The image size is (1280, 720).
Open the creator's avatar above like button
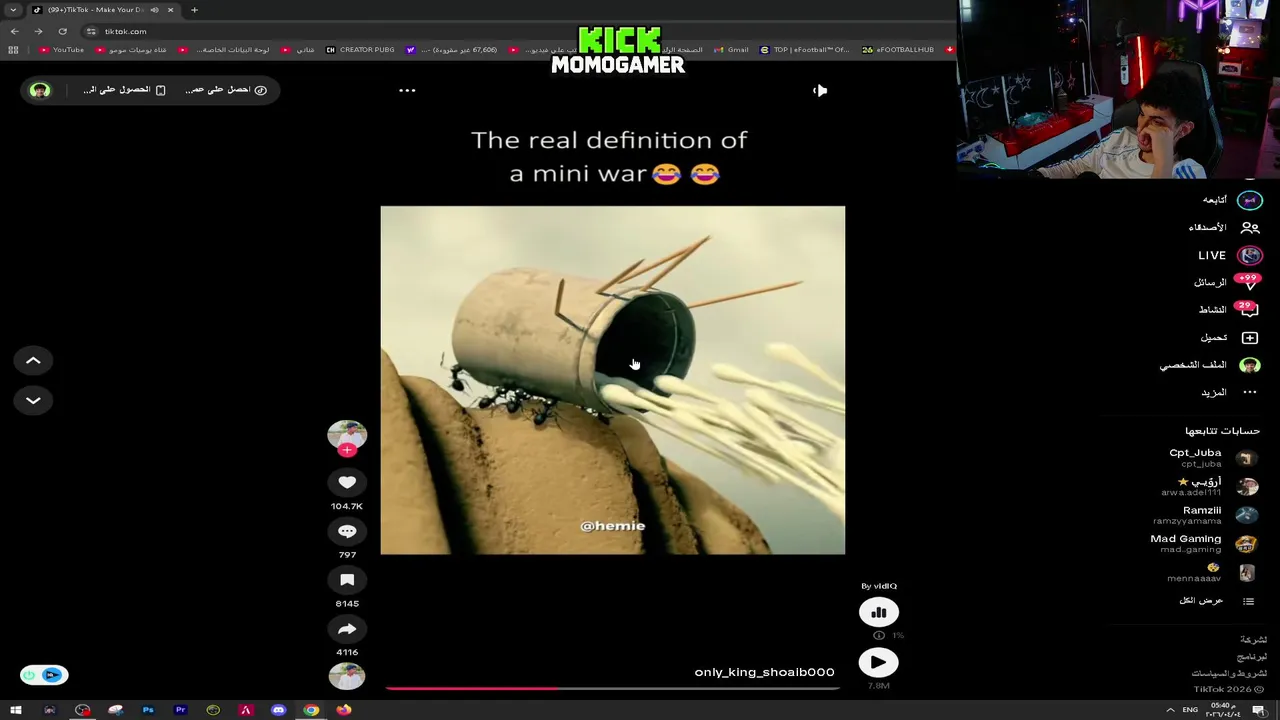tap(347, 435)
